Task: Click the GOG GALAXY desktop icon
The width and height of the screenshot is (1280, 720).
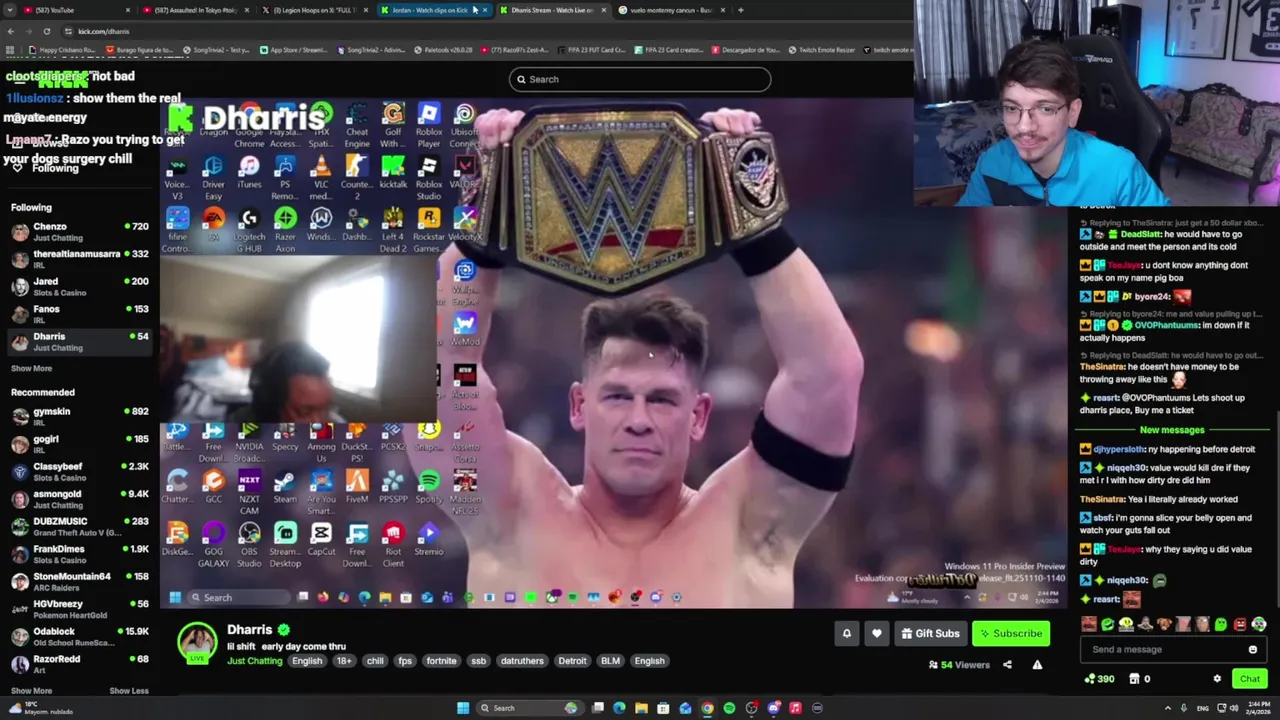Action: tap(213, 545)
